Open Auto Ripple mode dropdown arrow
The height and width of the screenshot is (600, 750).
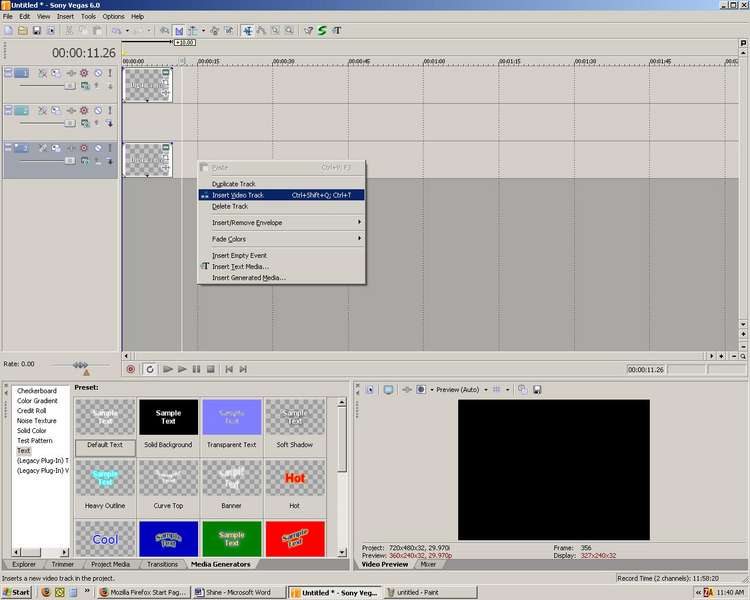coord(203,31)
